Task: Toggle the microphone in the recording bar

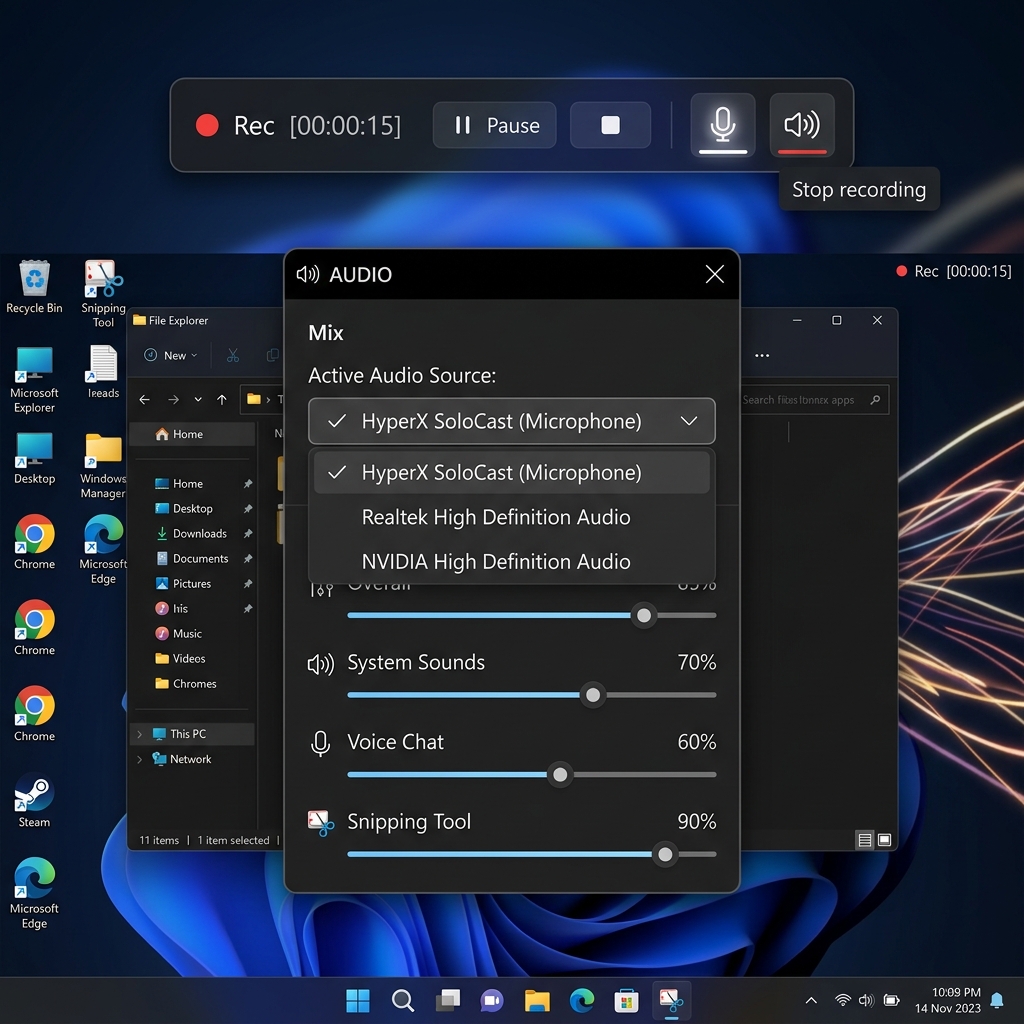Action: click(x=722, y=125)
